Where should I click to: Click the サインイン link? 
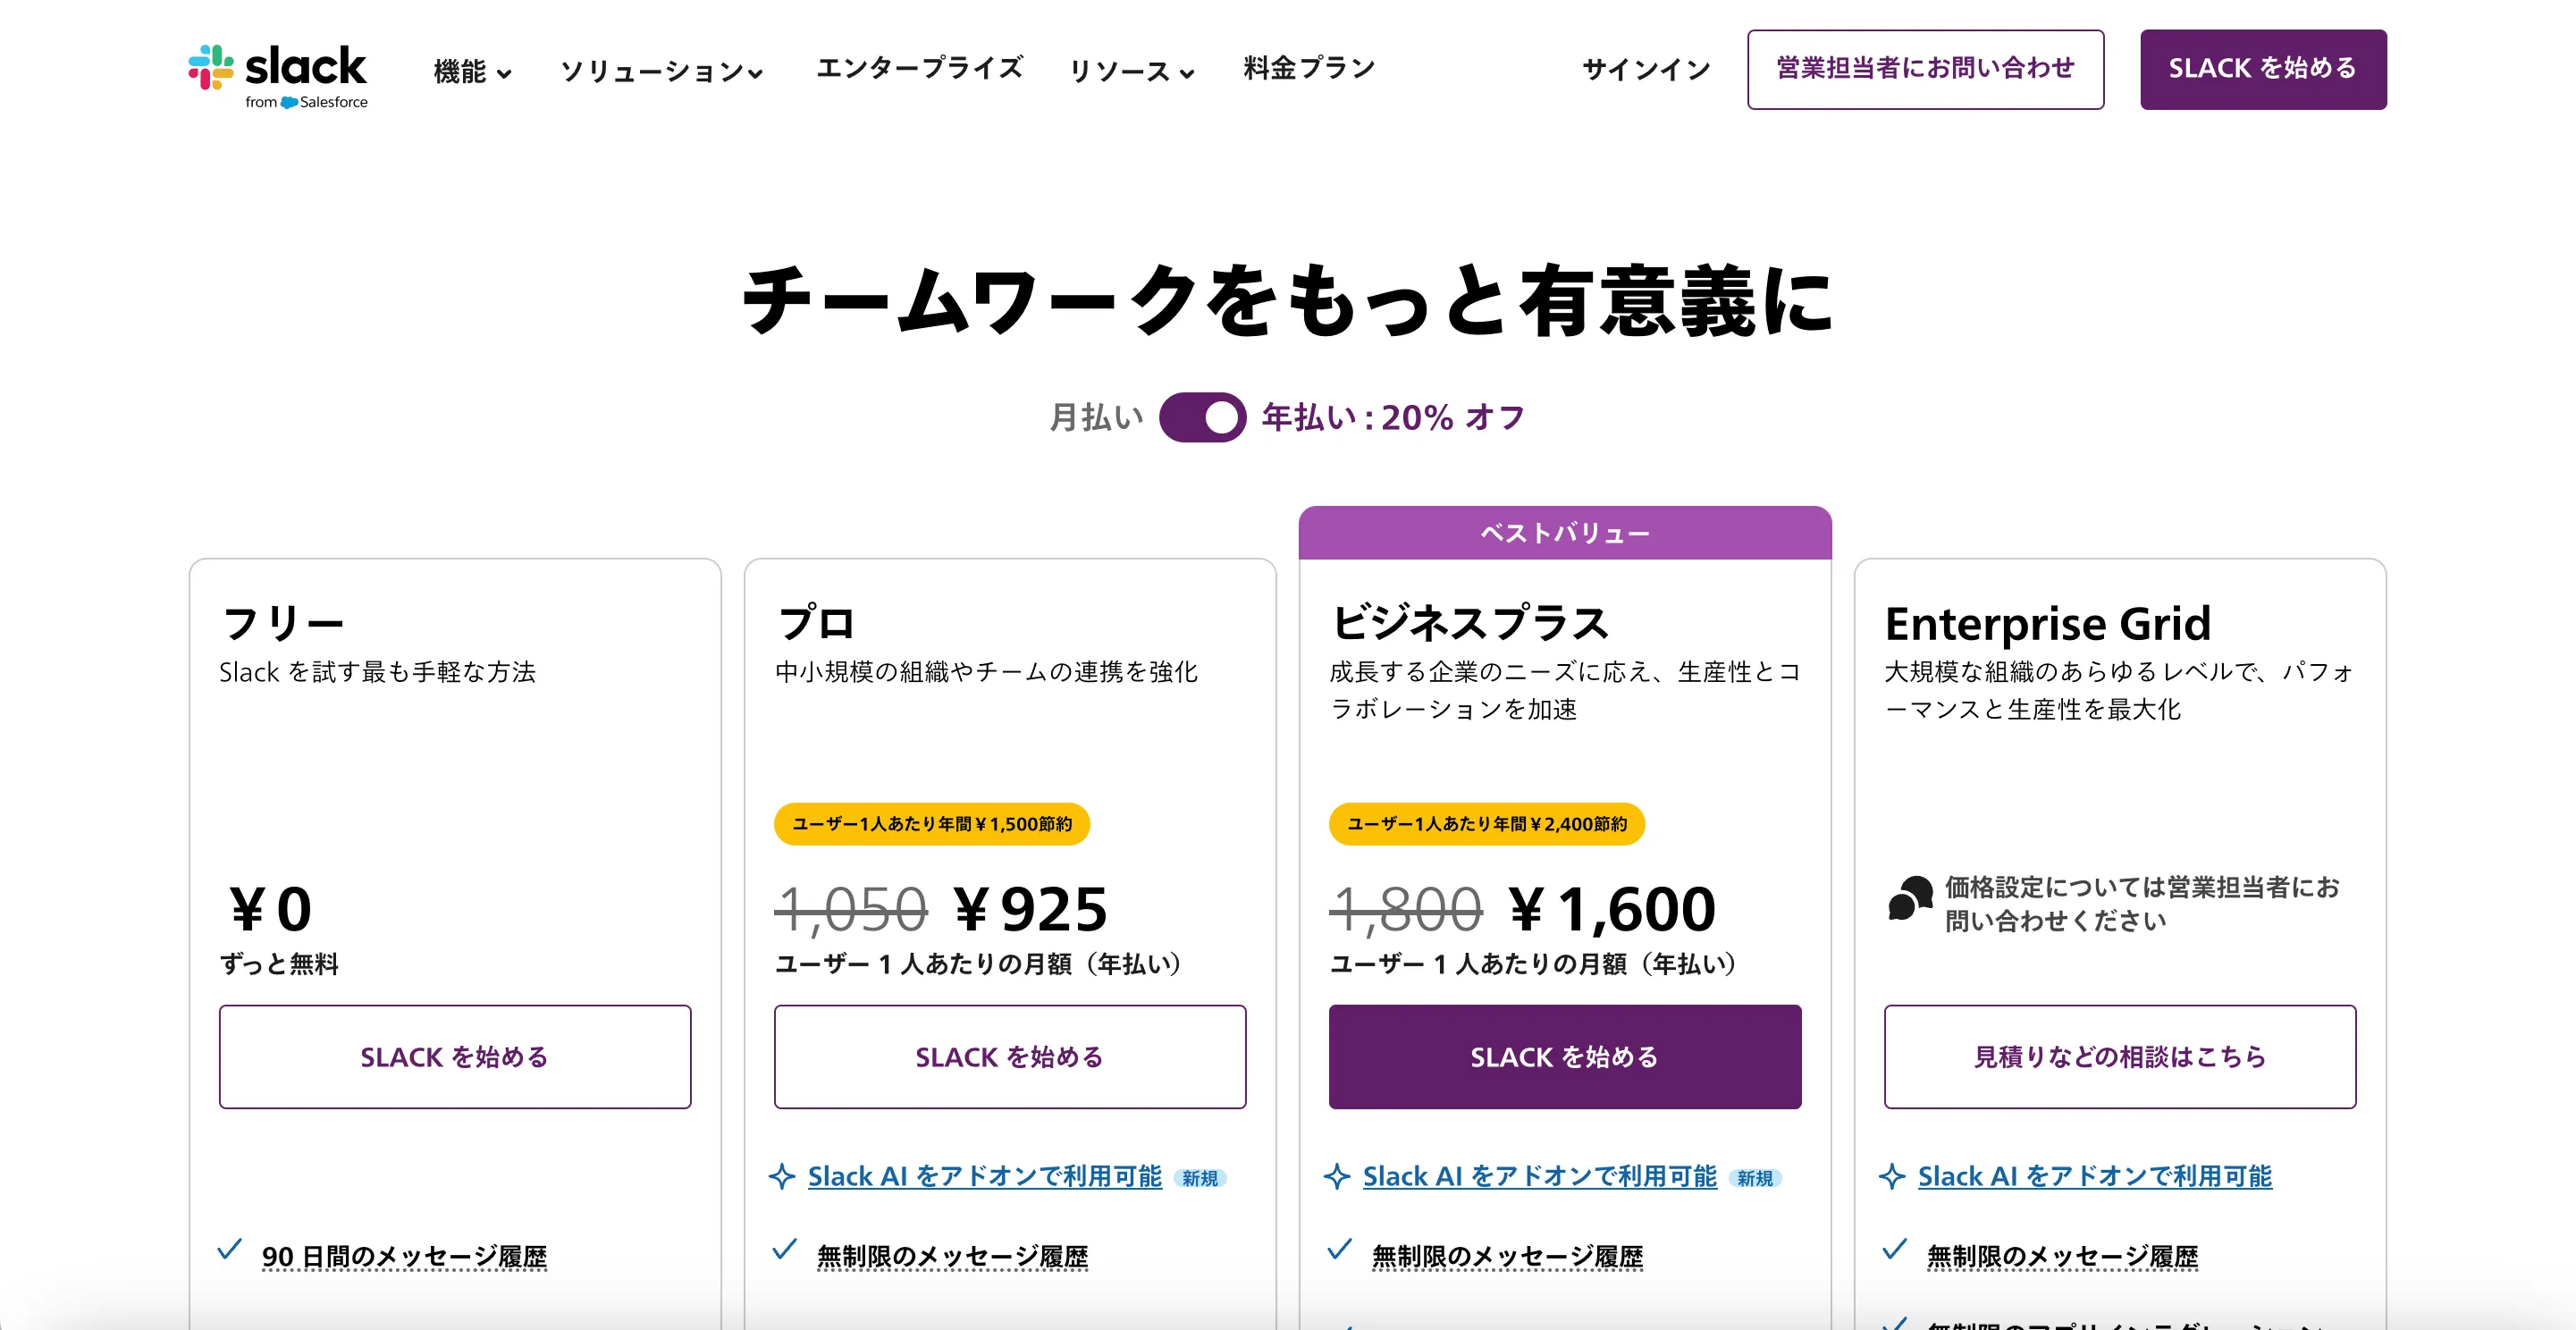coord(1646,69)
